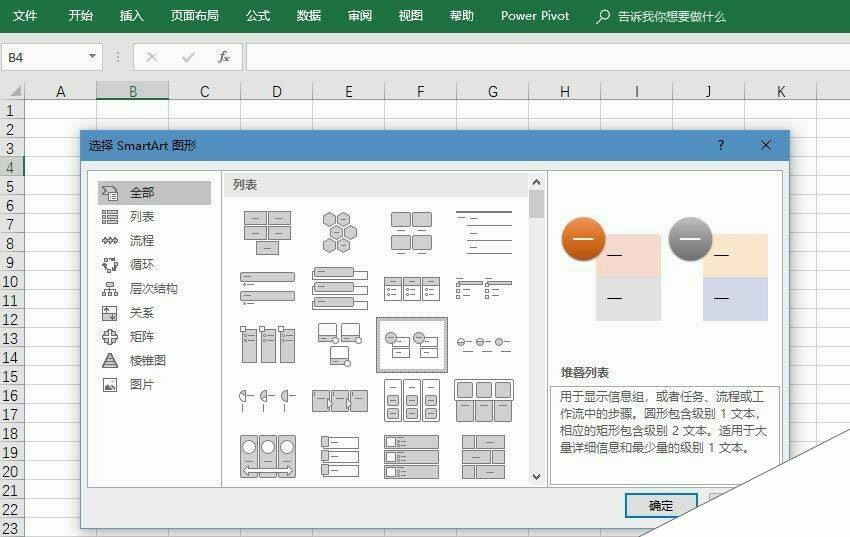Click the formula bar confirm checkmark icon

click(188, 57)
